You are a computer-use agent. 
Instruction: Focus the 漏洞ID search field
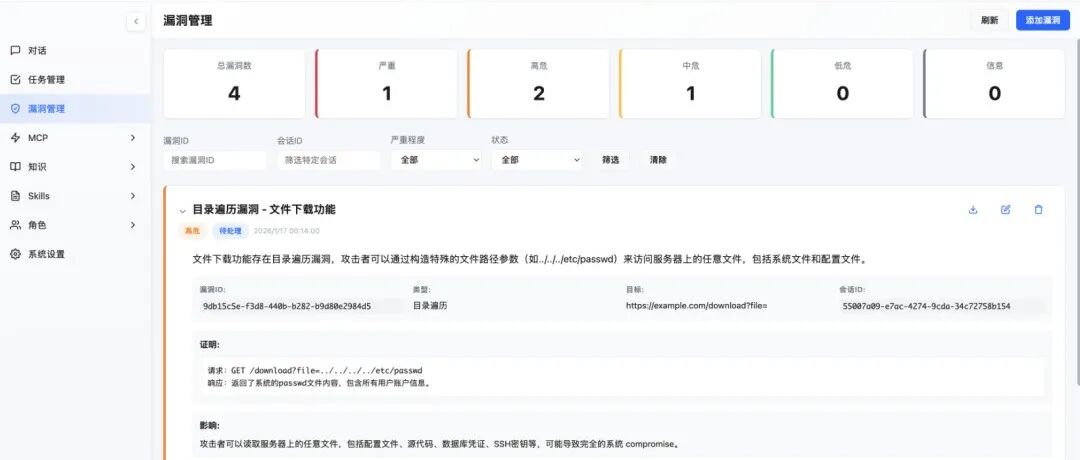(x=215, y=160)
